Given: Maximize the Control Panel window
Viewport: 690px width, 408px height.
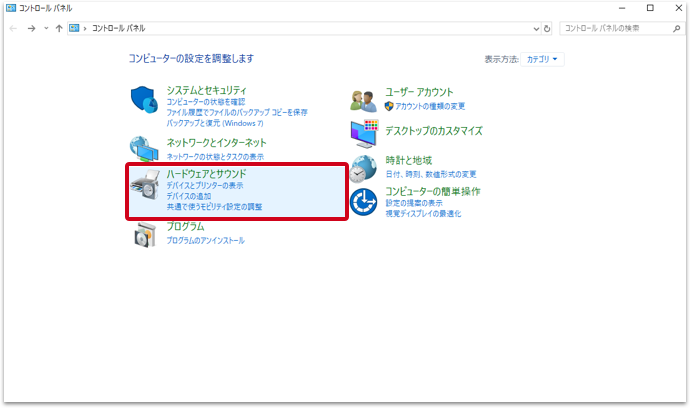Looking at the screenshot, I should 650,8.
